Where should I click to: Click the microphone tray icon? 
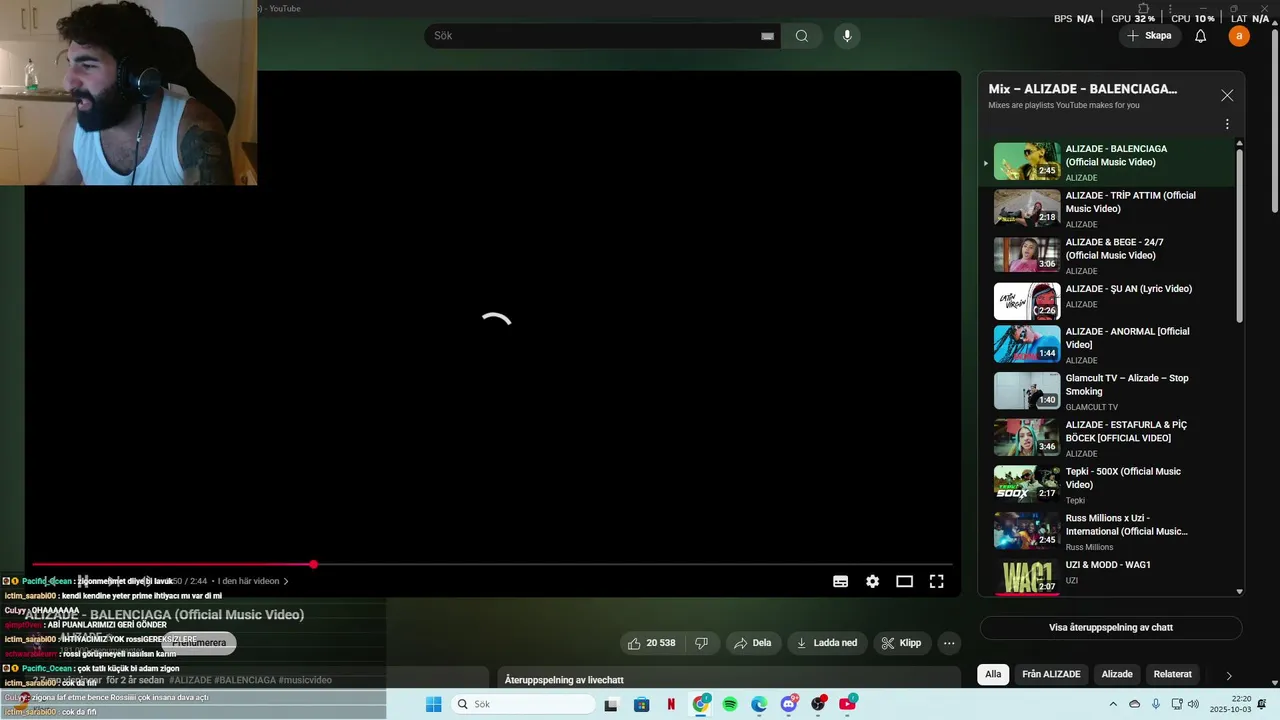[x=1156, y=704]
